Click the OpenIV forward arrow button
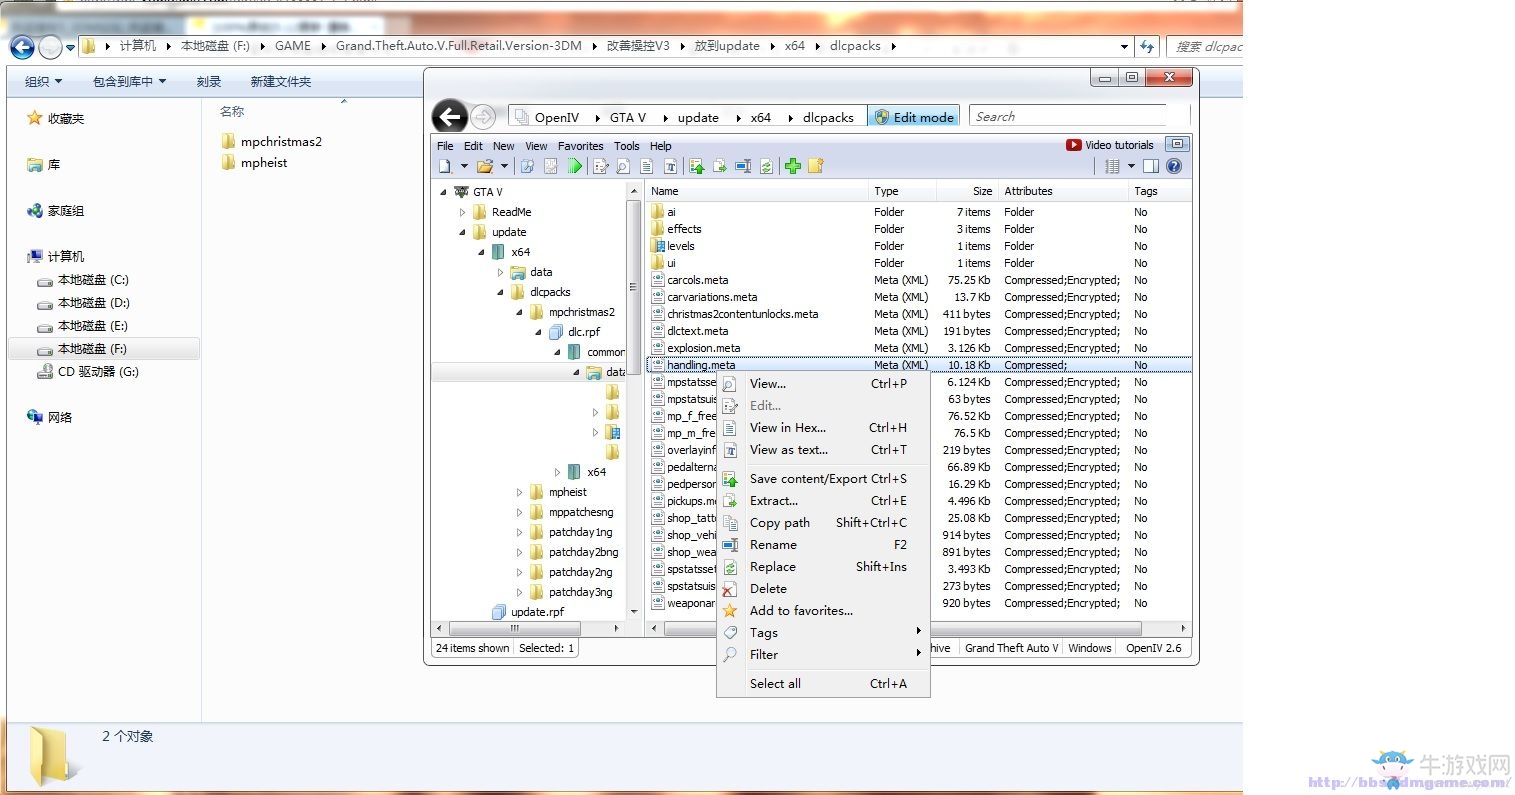The height and width of the screenshot is (795, 1515). (483, 117)
